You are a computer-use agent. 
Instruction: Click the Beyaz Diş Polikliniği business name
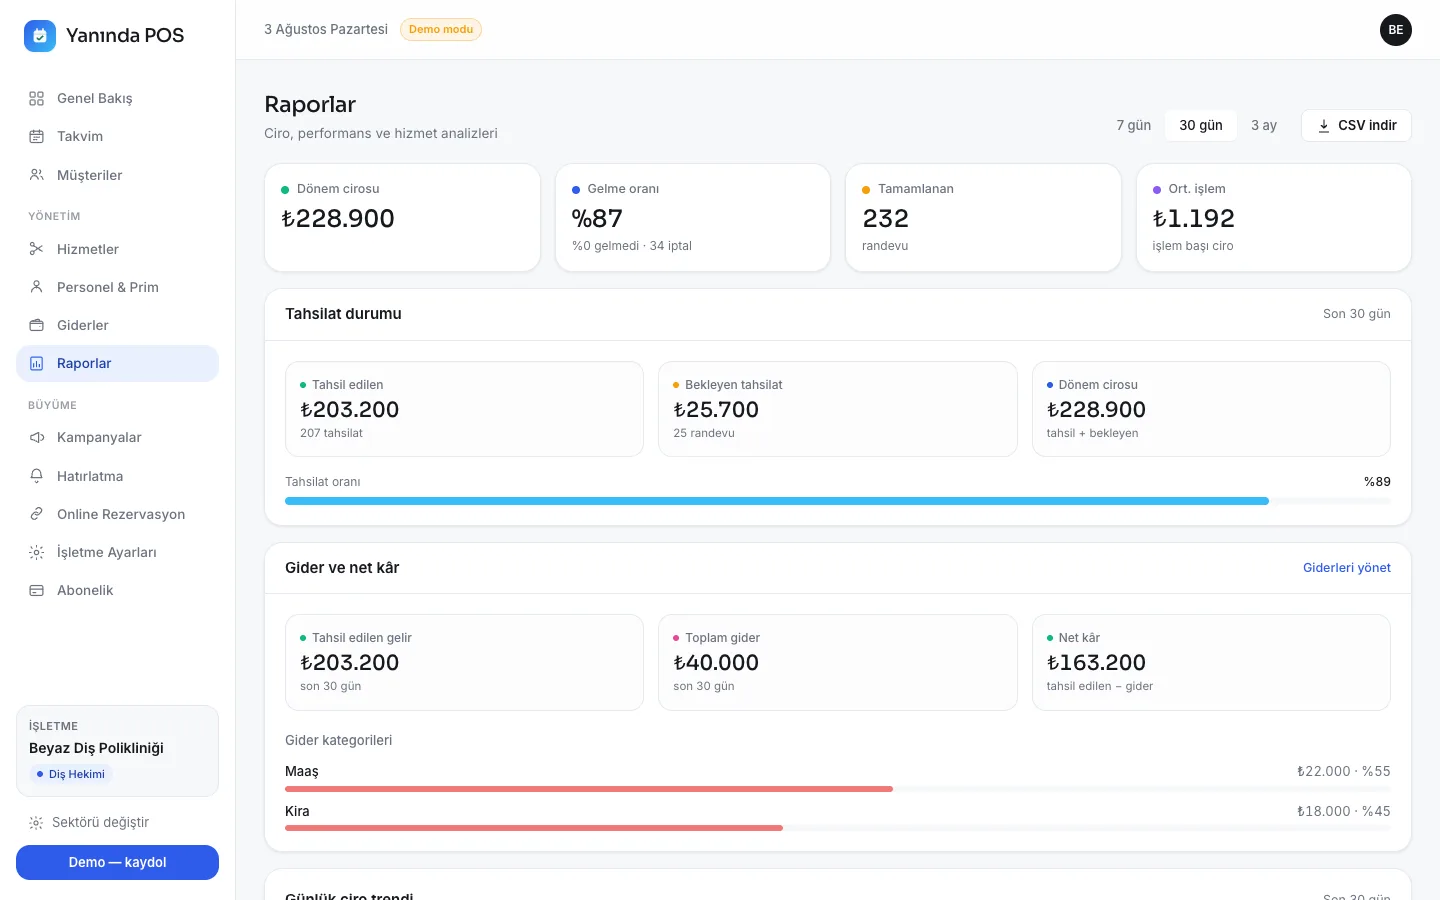(96, 748)
